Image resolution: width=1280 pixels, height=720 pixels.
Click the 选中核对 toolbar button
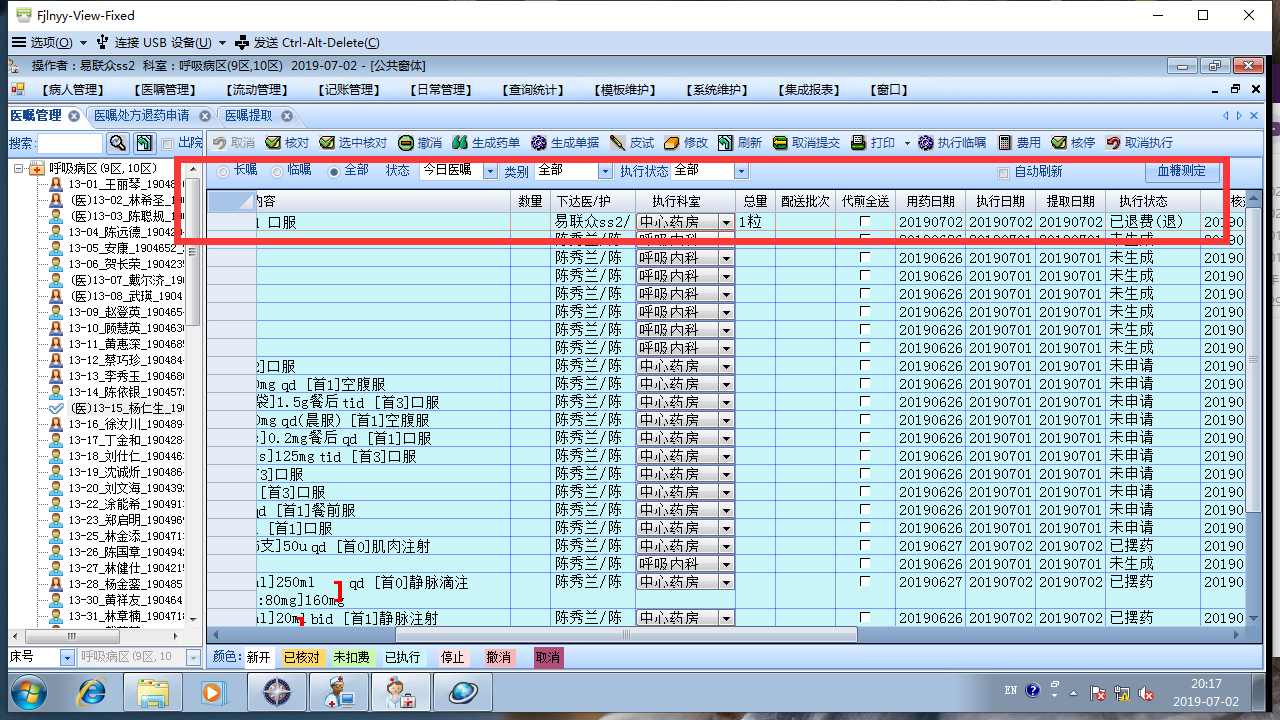click(352, 143)
